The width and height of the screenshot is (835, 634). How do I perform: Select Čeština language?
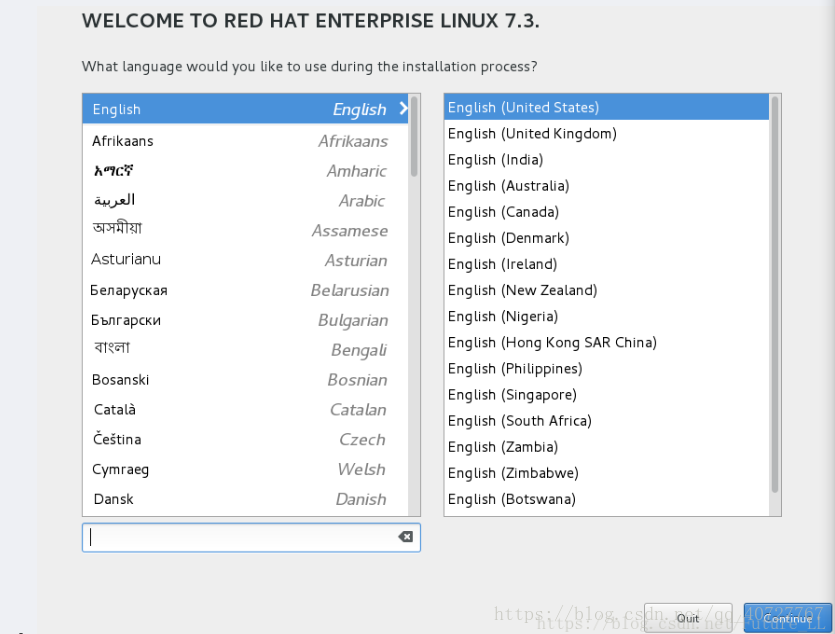click(x=245, y=439)
